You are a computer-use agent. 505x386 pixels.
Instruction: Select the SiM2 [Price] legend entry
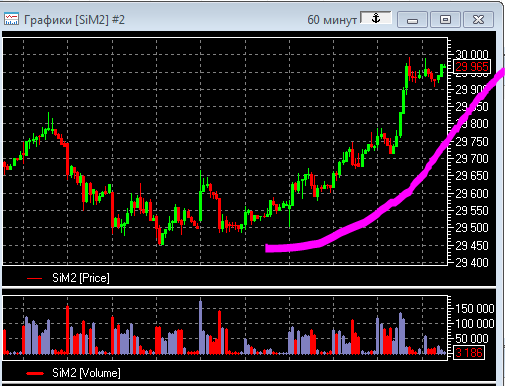pyautogui.click(x=68, y=278)
